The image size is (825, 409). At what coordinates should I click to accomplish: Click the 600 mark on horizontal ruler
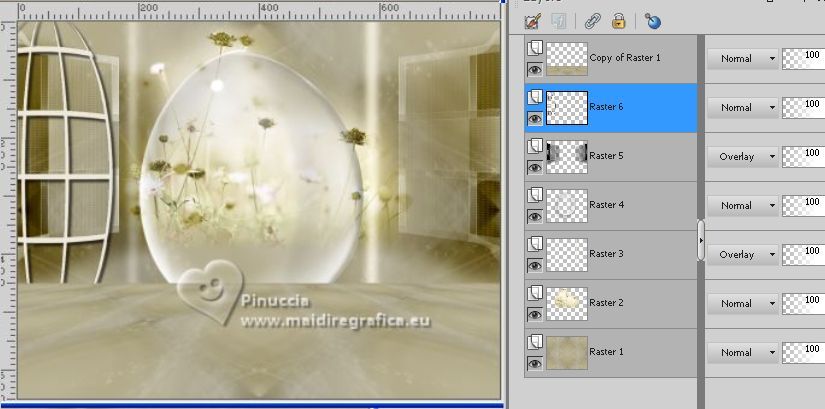click(x=390, y=8)
